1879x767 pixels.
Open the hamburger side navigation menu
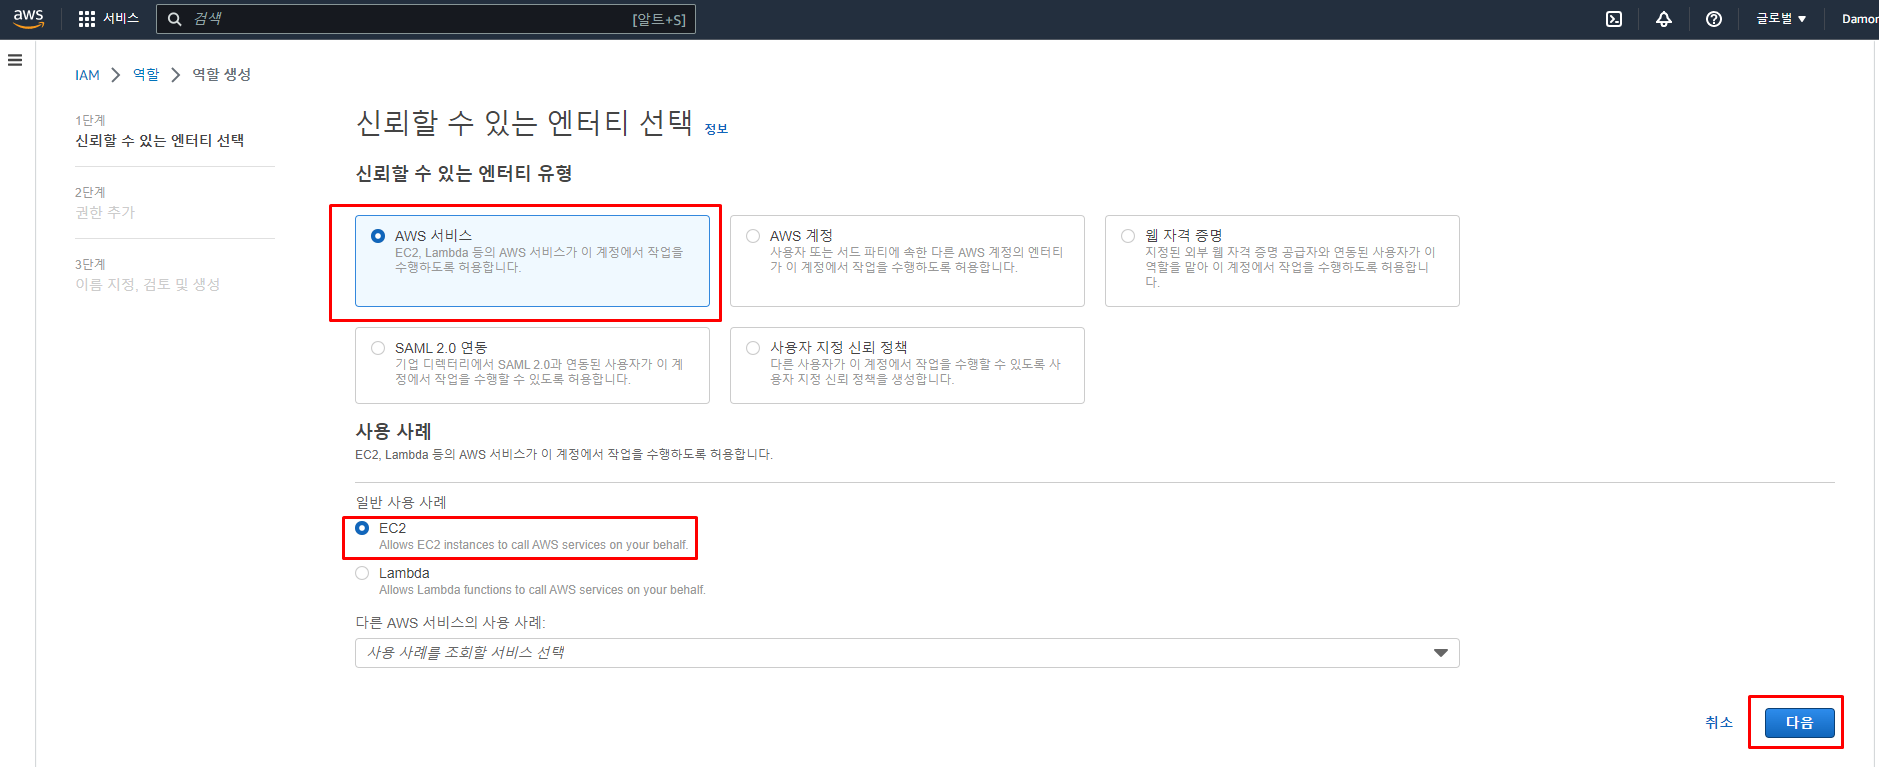tap(15, 60)
